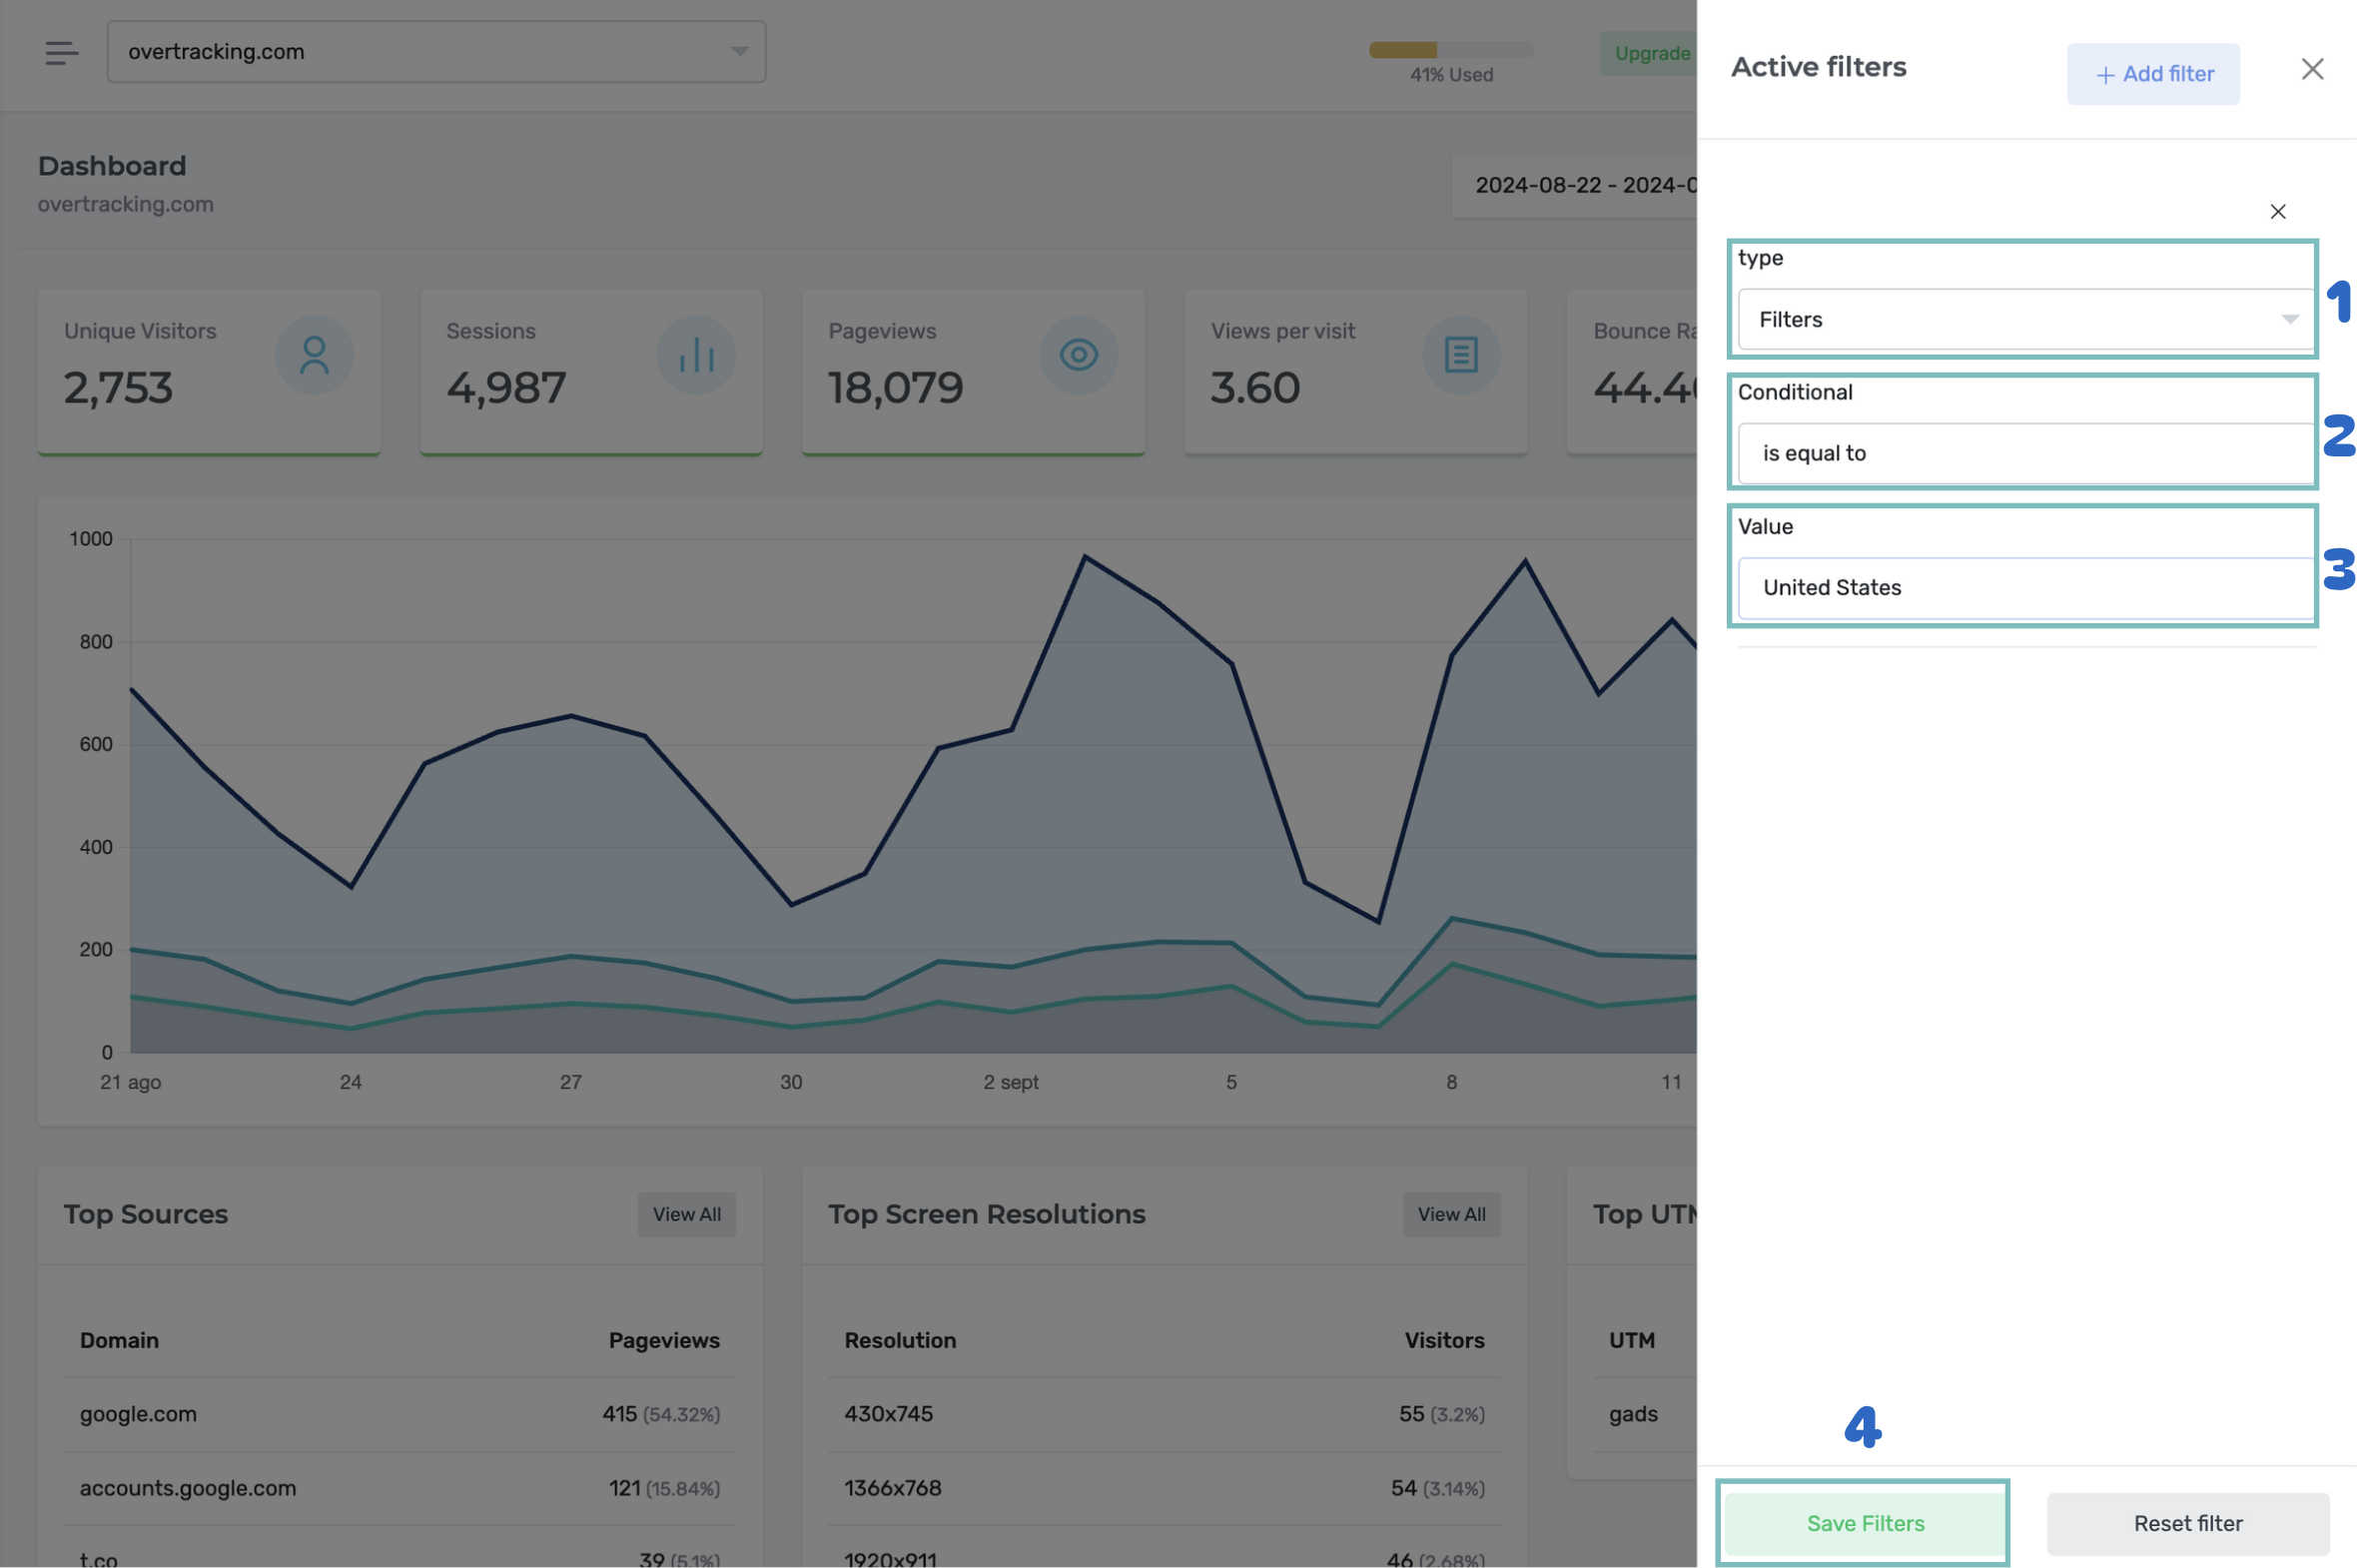The image size is (2365, 1568).
Task: Click the Domain column header
Action: [119, 1340]
